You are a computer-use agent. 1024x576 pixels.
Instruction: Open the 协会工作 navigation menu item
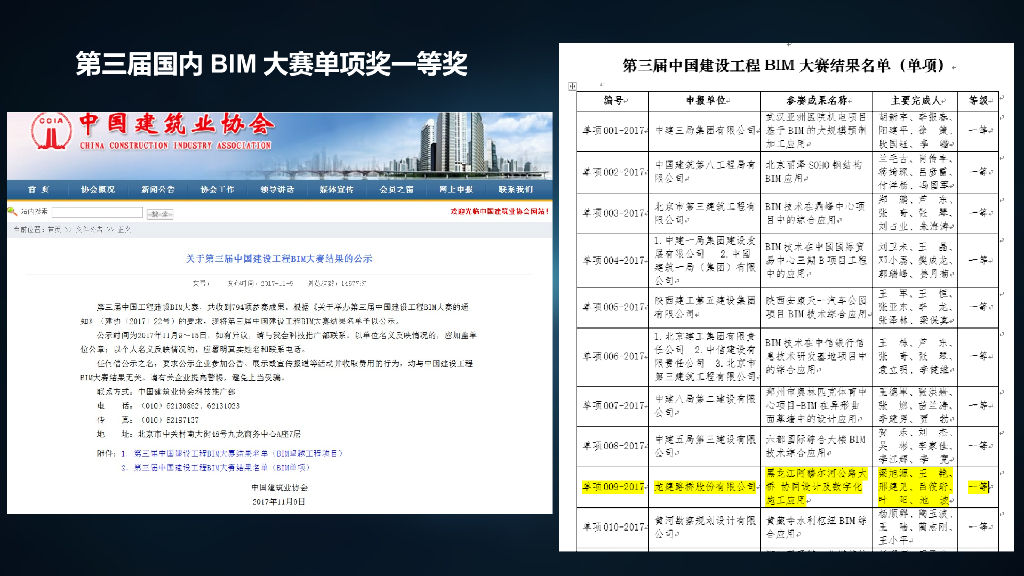tap(217, 189)
